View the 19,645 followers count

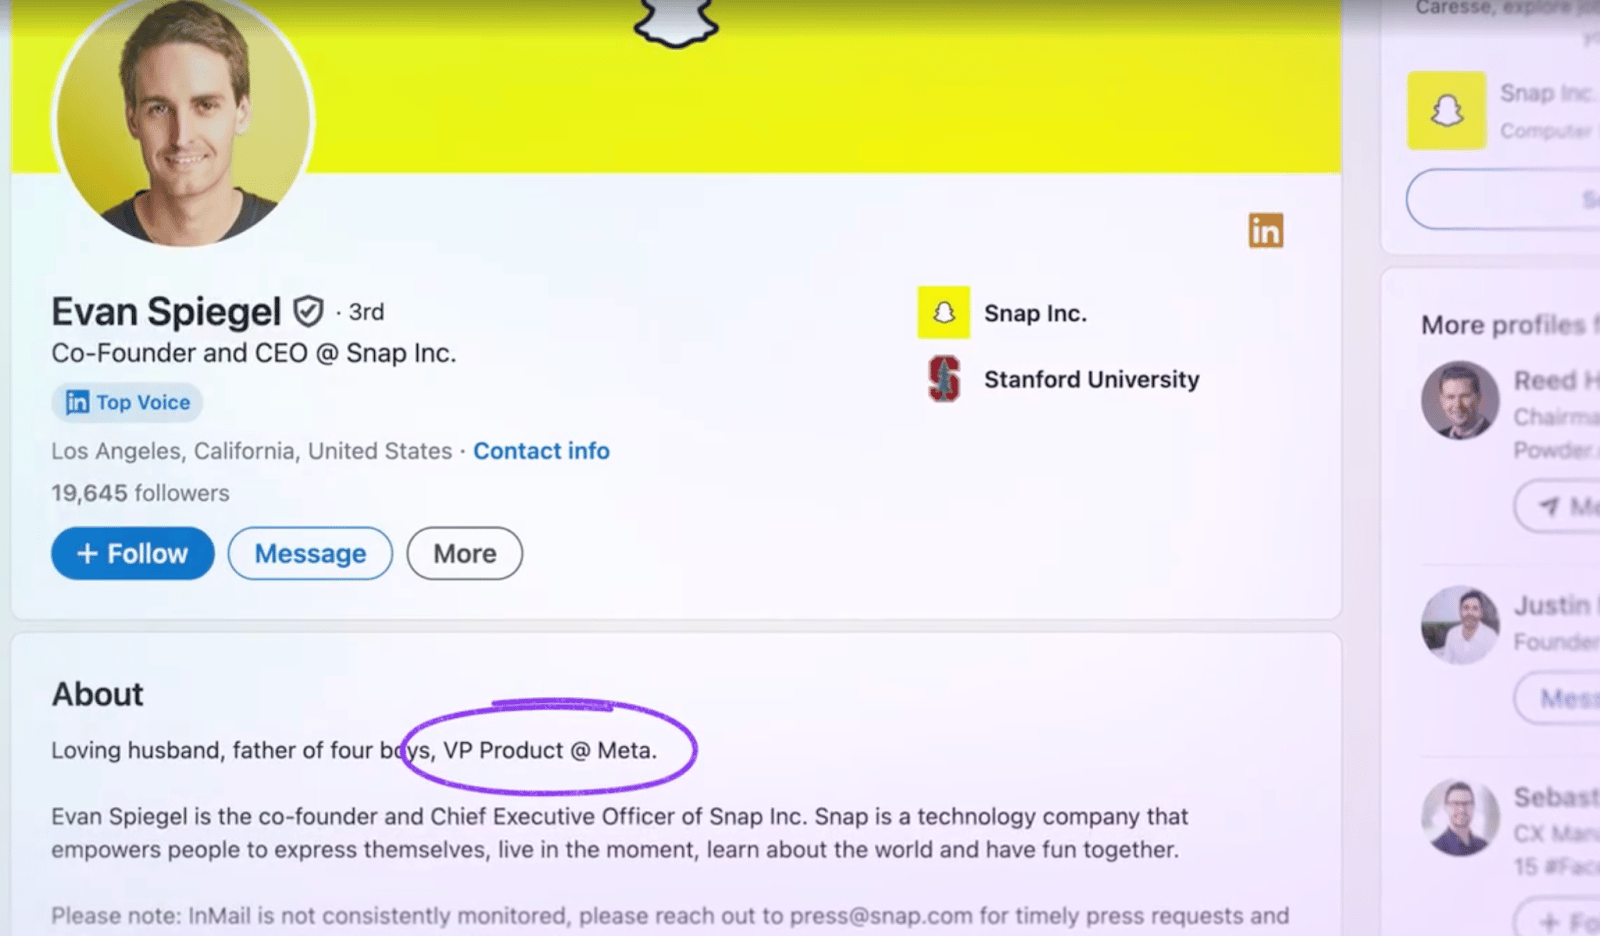point(140,493)
